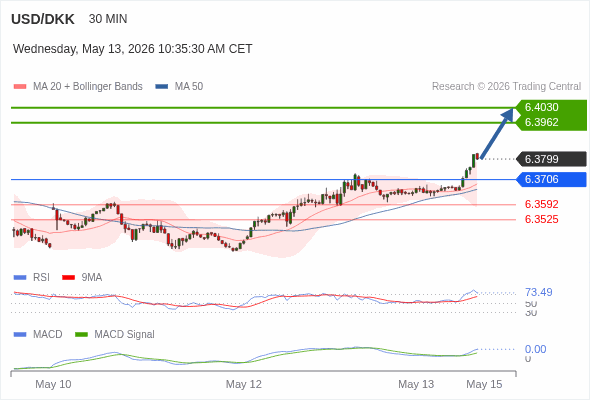Click the May 10 date axis marker
590x400 pixels.
click(x=53, y=384)
